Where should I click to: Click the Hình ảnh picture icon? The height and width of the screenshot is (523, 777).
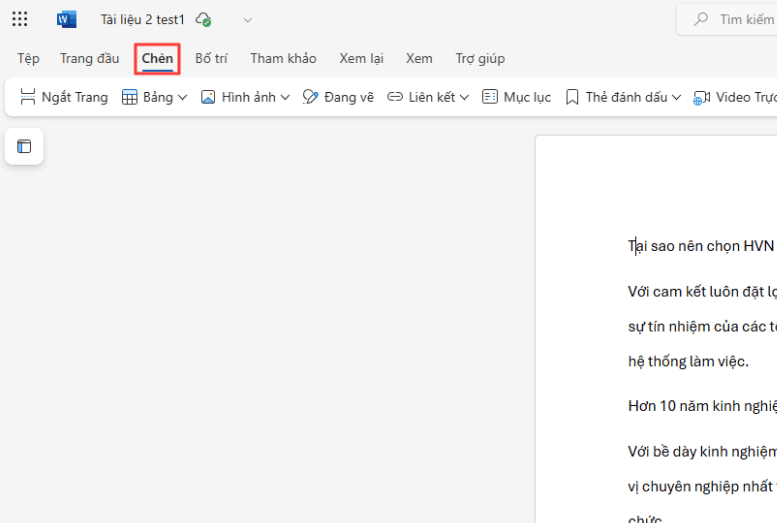[x=208, y=97]
